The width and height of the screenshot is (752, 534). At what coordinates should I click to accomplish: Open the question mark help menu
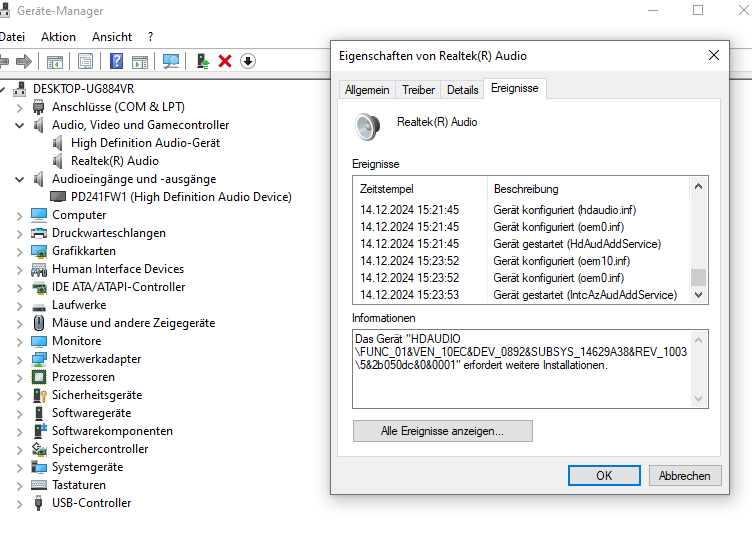click(x=151, y=37)
